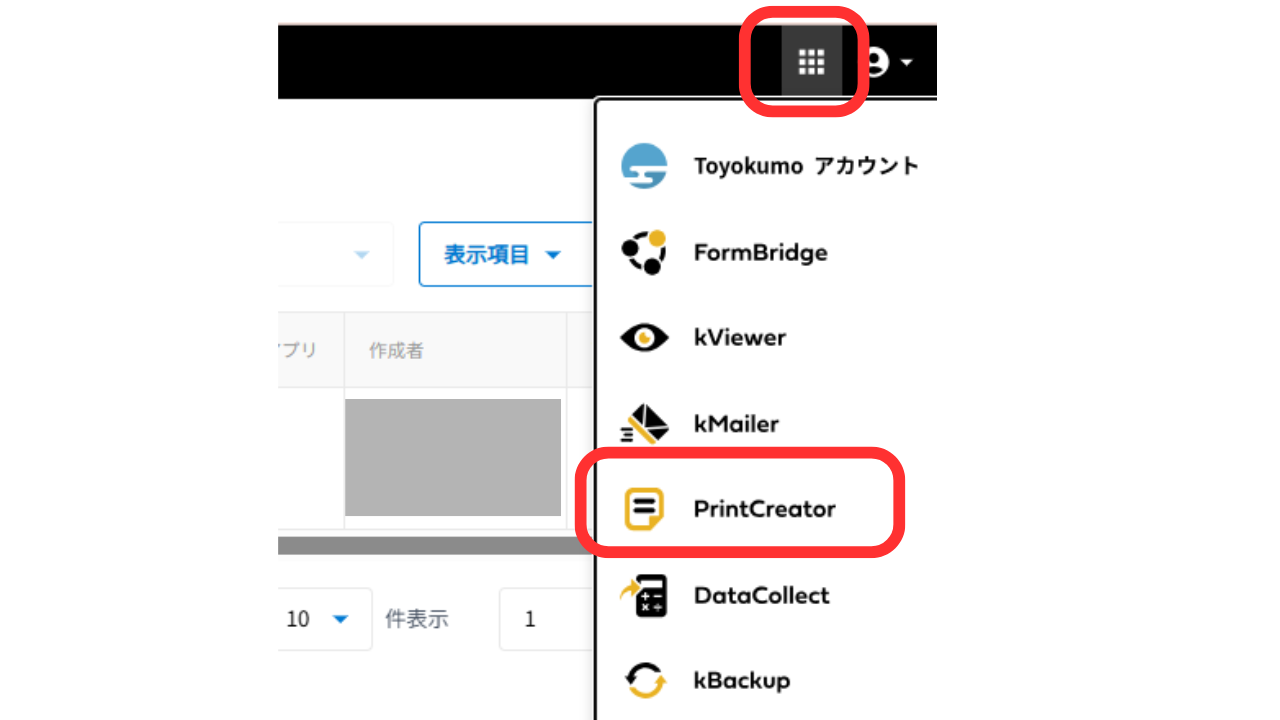Select the DataCollect calculator icon
This screenshot has width=1280, height=720.
(644, 595)
